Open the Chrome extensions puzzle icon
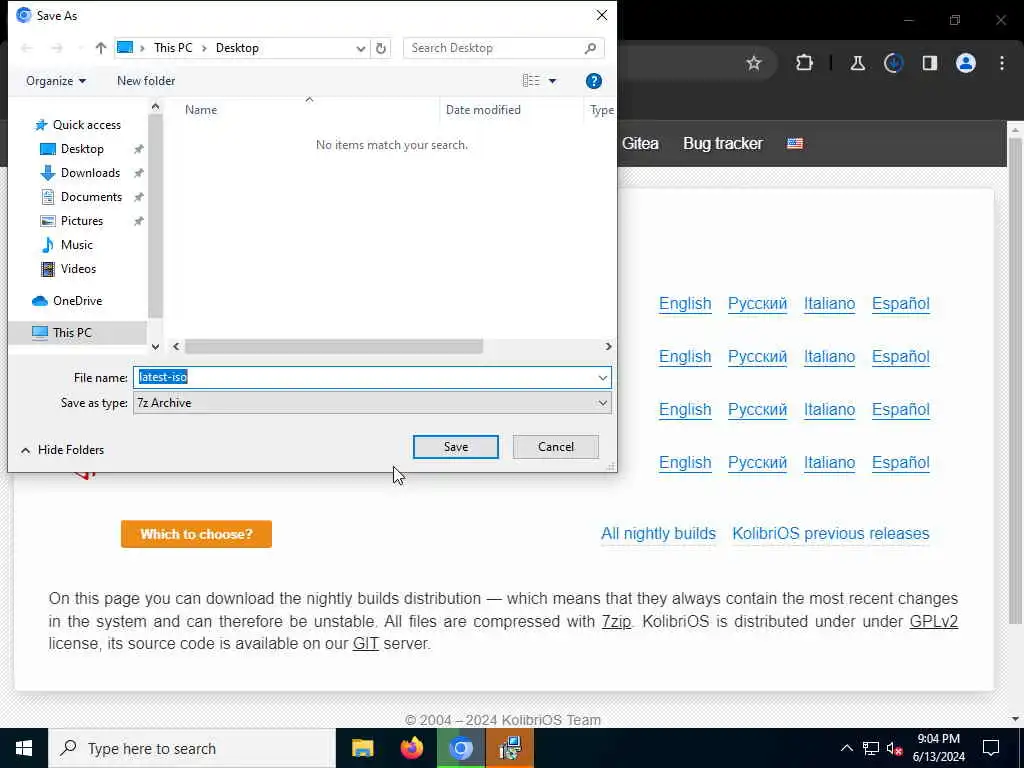The width and height of the screenshot is (1024, 768). [x=805, y=63]
